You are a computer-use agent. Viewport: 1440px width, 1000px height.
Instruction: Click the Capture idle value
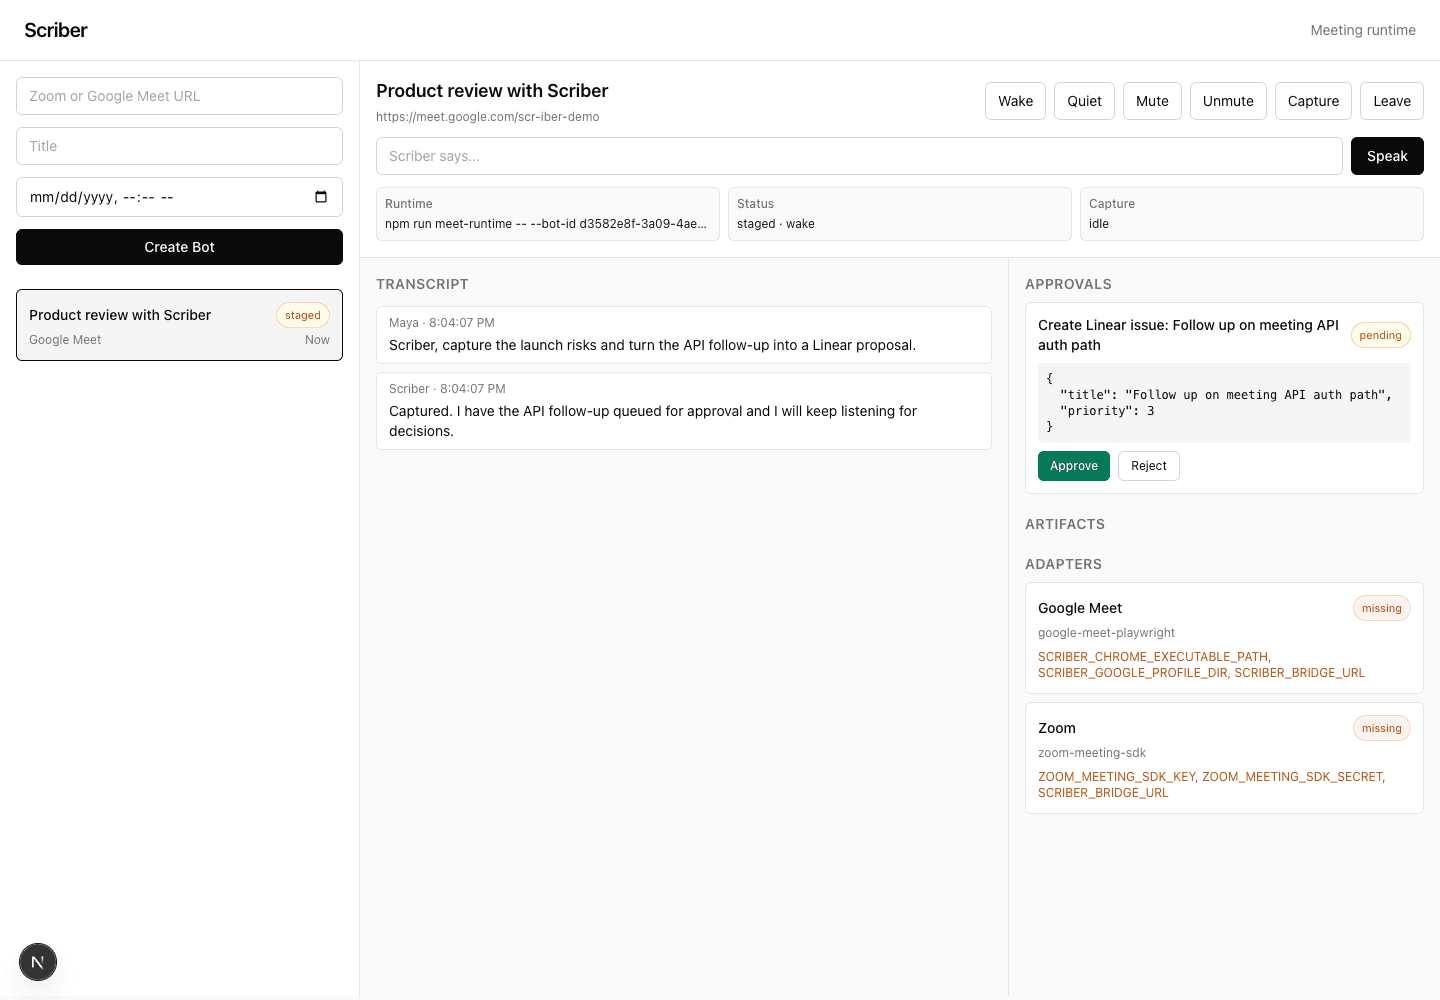pos(1099,224)
